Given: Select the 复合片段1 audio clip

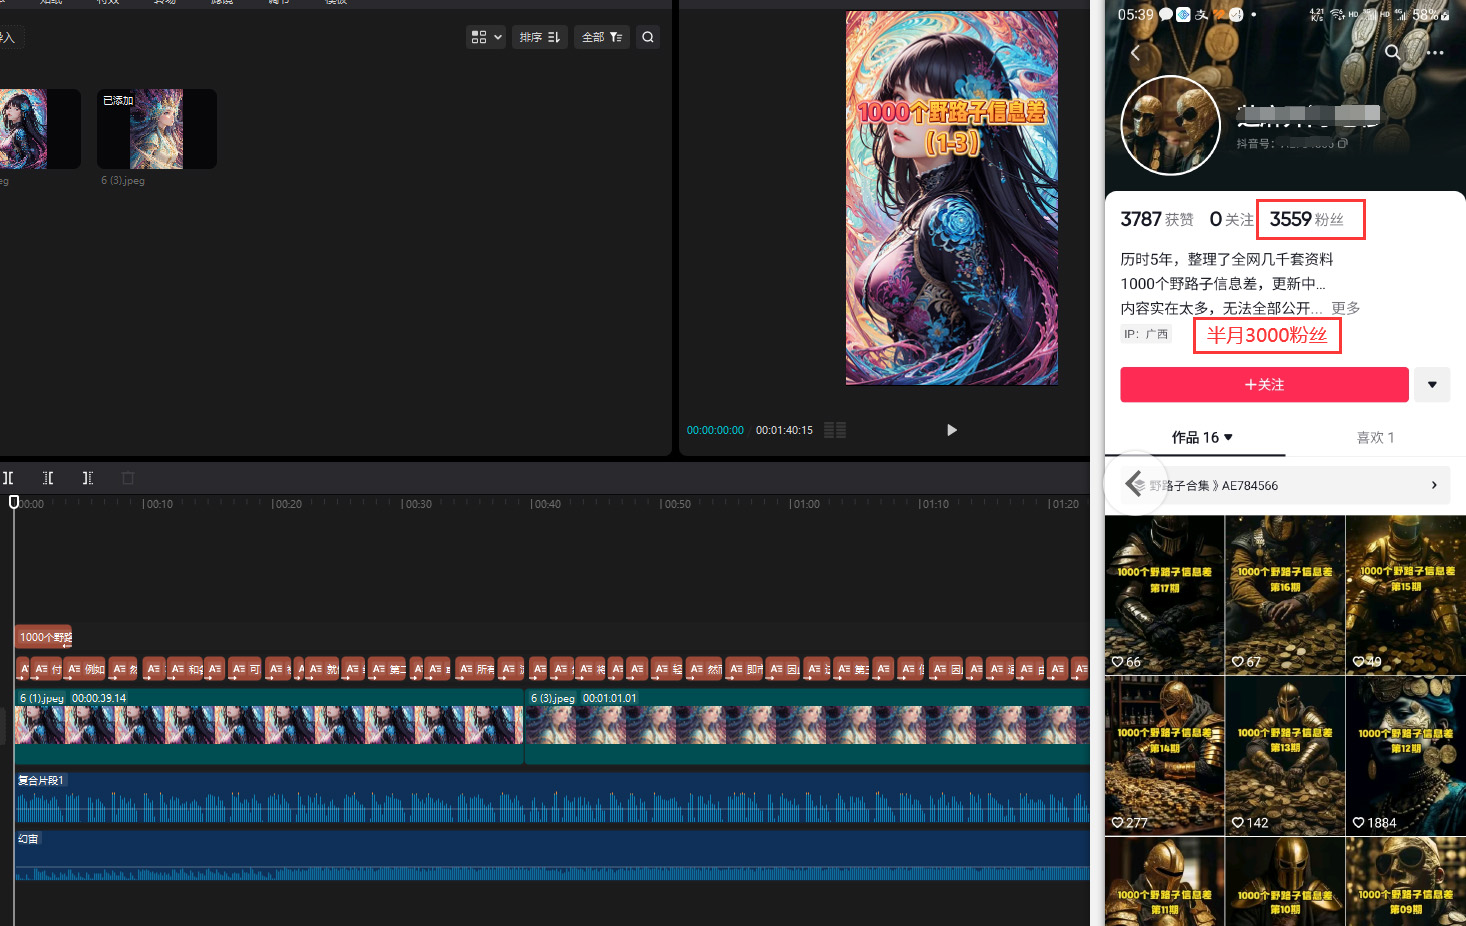Looking at the screenshot, I should click(x=552, y=797).
